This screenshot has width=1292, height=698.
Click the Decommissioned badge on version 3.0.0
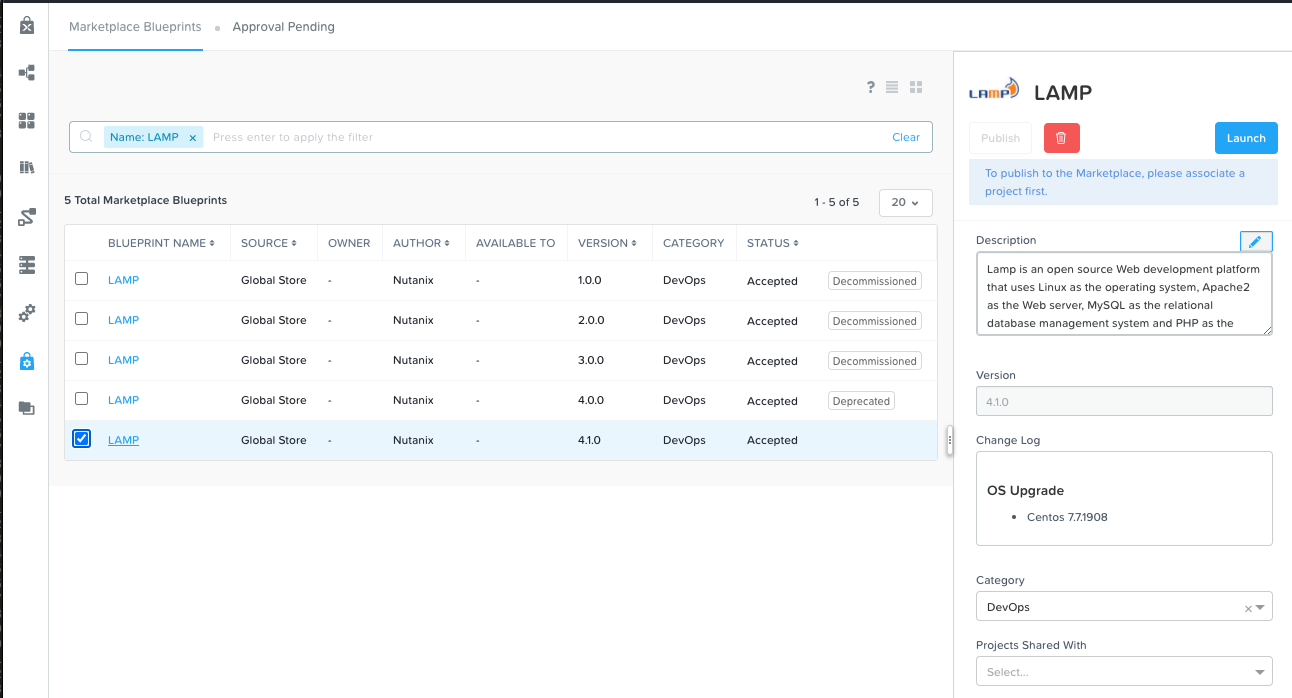pyautogui.click(x=875, y=361)
